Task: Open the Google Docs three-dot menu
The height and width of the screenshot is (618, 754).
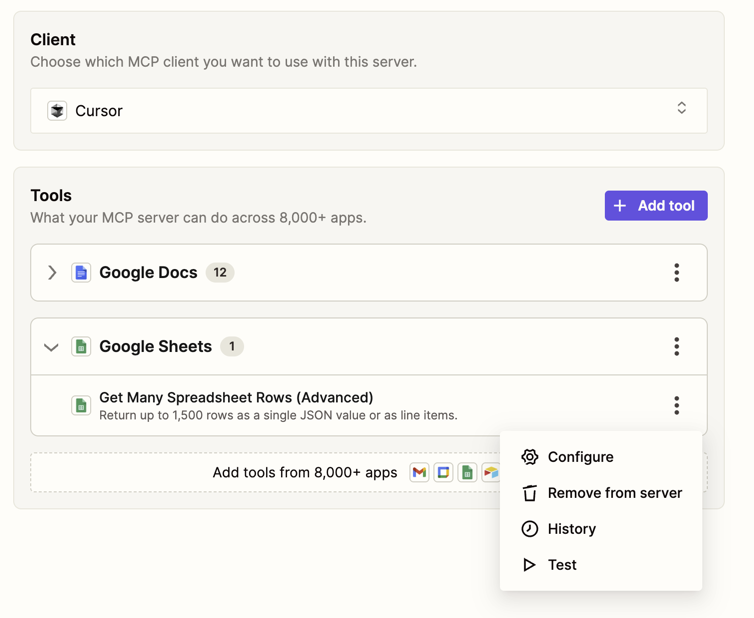Action: click(677, 273)
